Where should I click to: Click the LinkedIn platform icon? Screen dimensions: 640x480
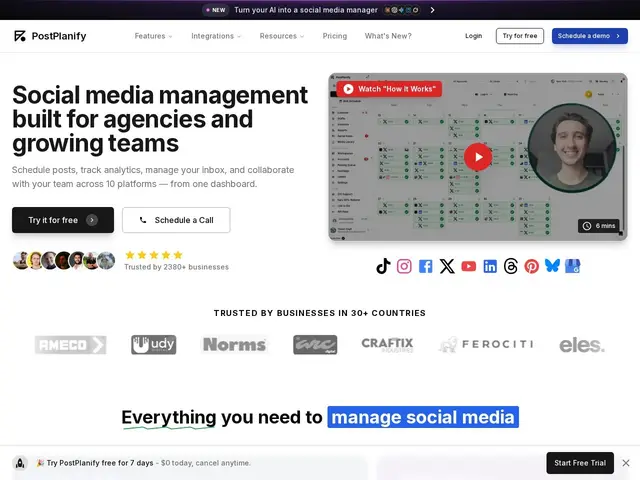click(x=490, y=266)
